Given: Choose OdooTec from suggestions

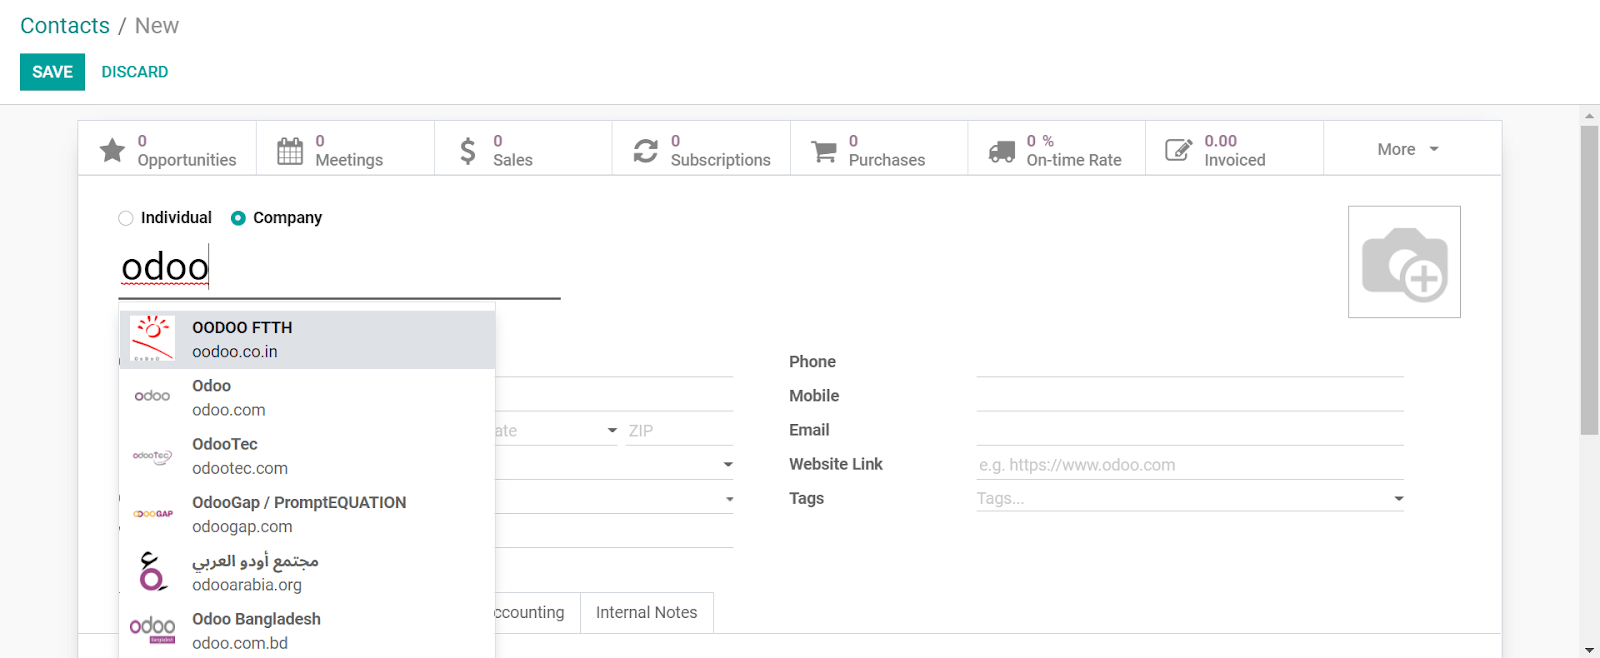Looking at the screenshot, I should [307, 456].
